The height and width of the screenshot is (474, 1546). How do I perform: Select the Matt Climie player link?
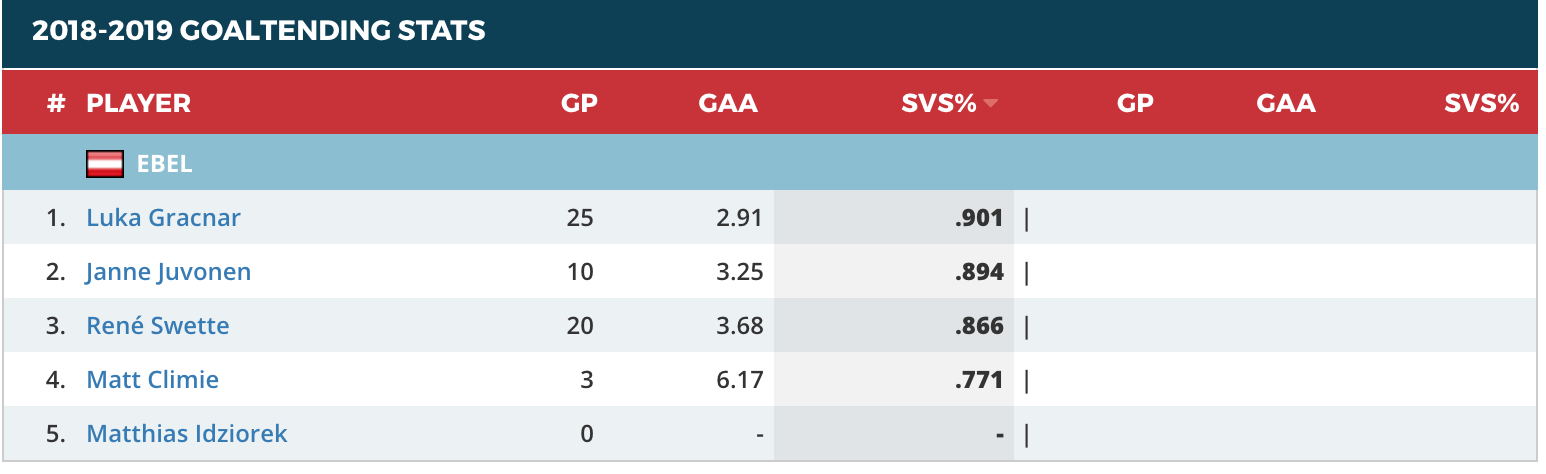[x=152, y=379]
